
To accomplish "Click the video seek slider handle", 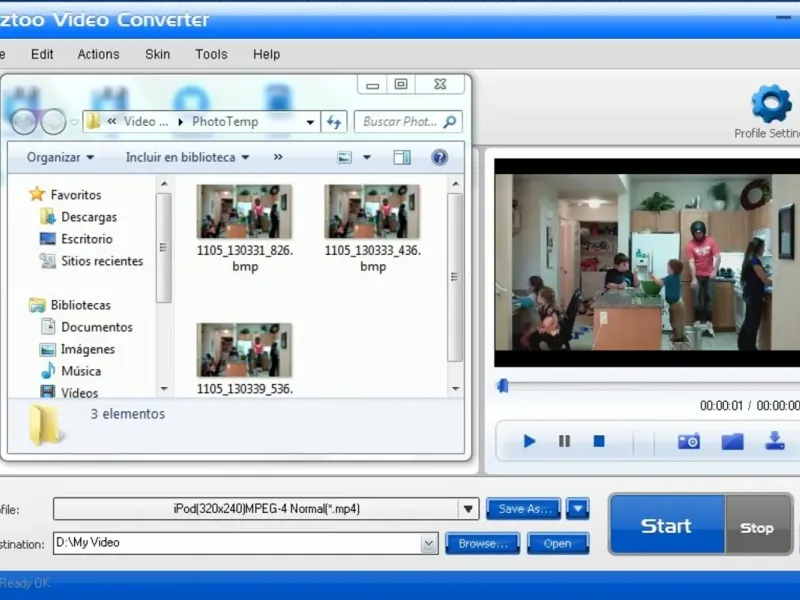I will [x=503, y=385].
